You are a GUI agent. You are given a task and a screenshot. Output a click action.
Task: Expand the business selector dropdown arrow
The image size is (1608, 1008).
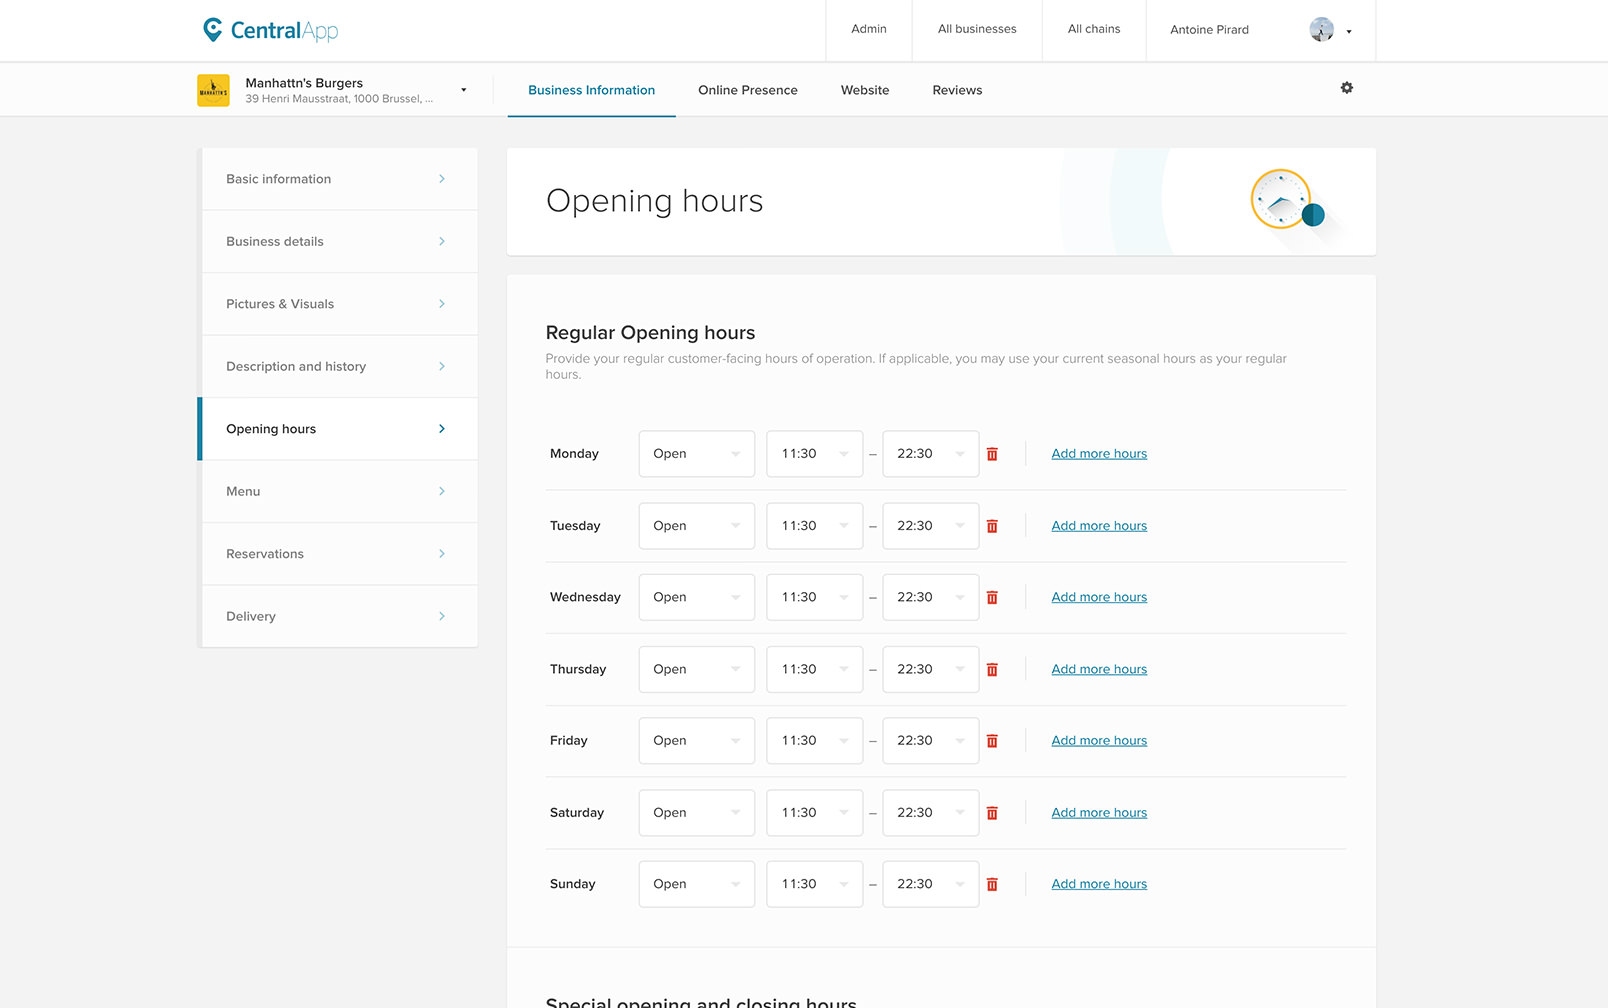(463, 90)
